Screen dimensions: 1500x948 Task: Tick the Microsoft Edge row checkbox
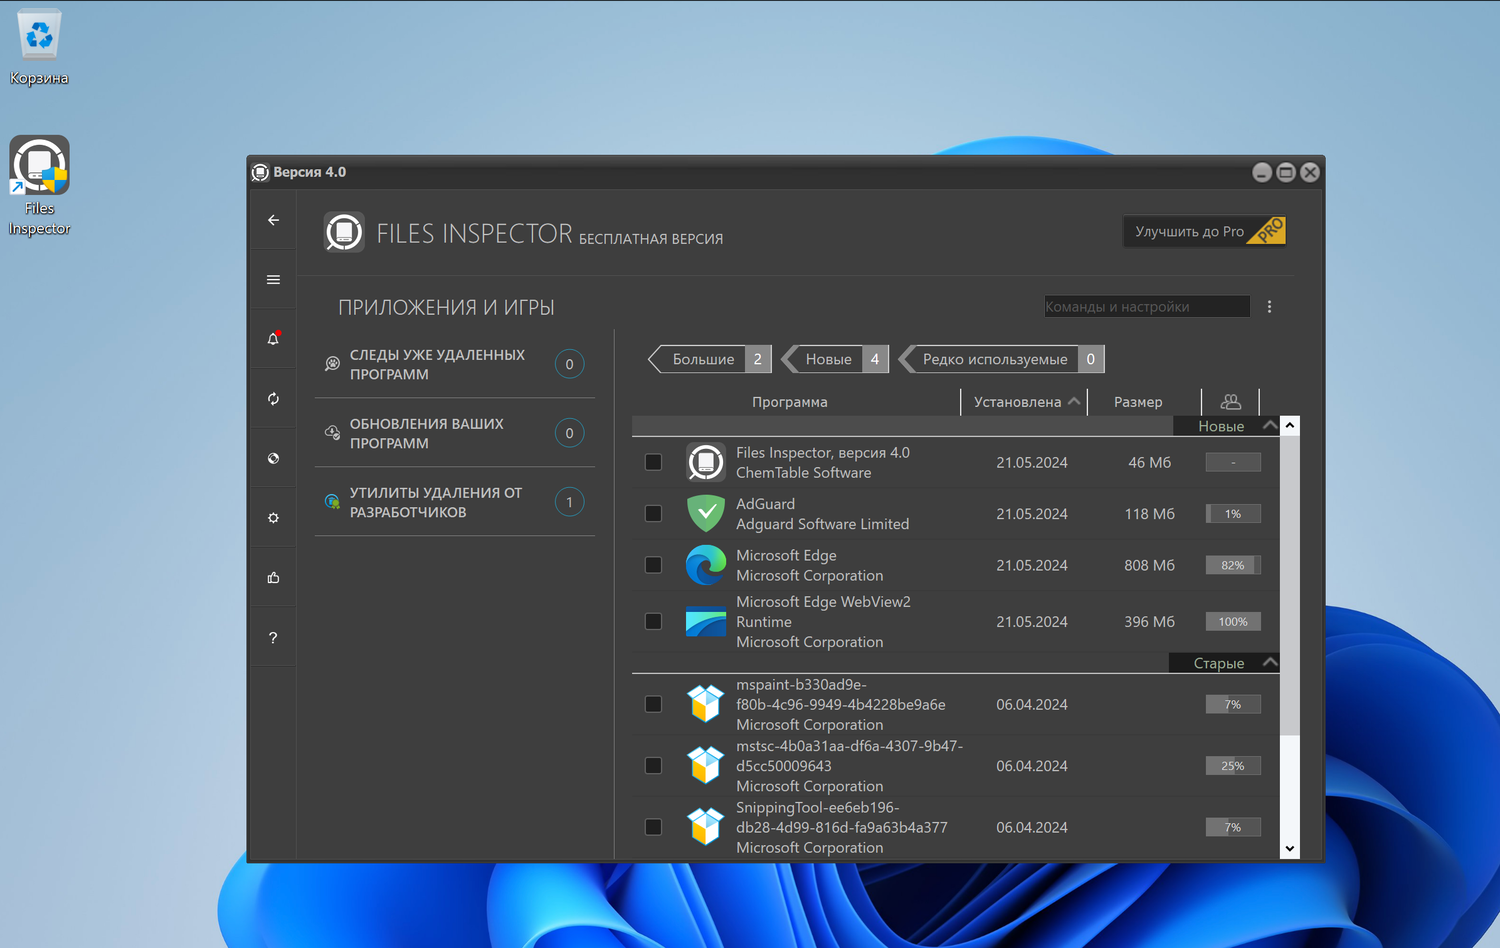(x=653, y=565)
